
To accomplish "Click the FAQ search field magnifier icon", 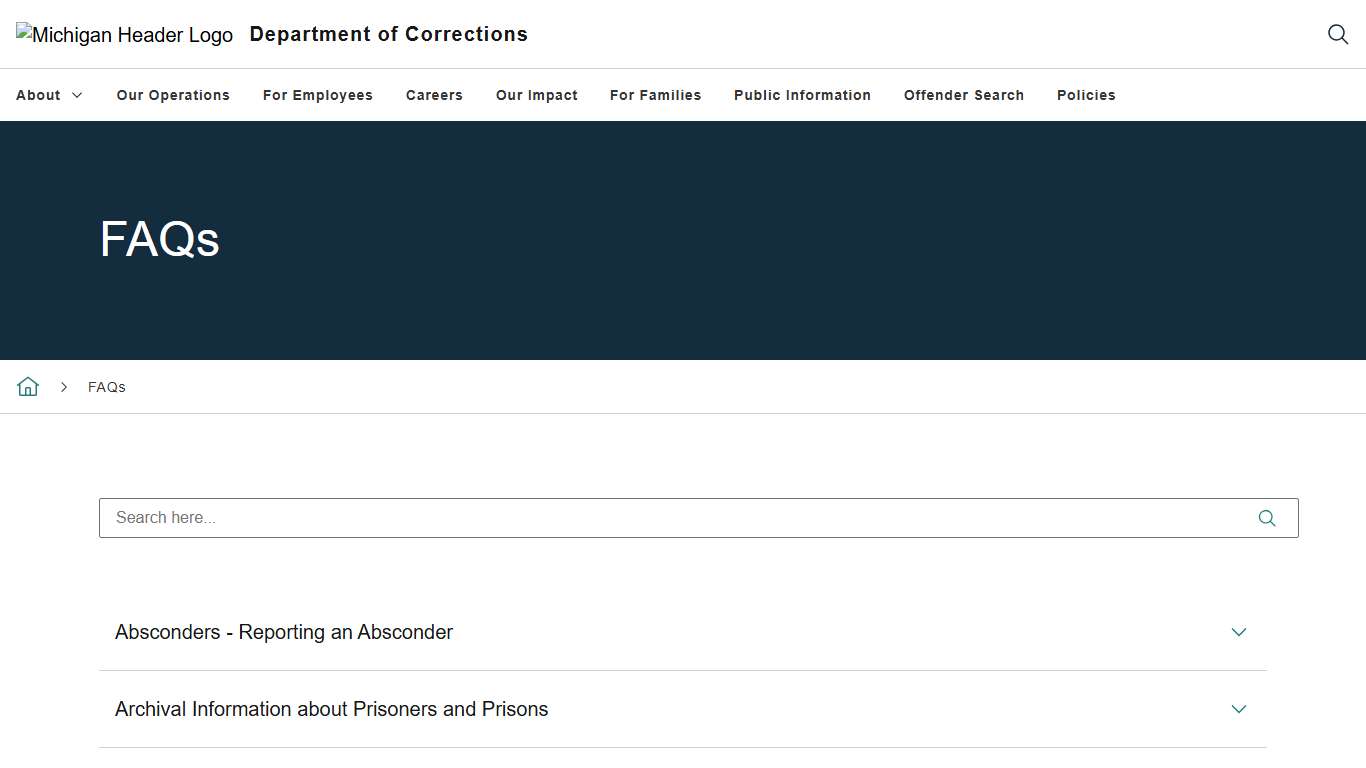I will click(1267, 518).
